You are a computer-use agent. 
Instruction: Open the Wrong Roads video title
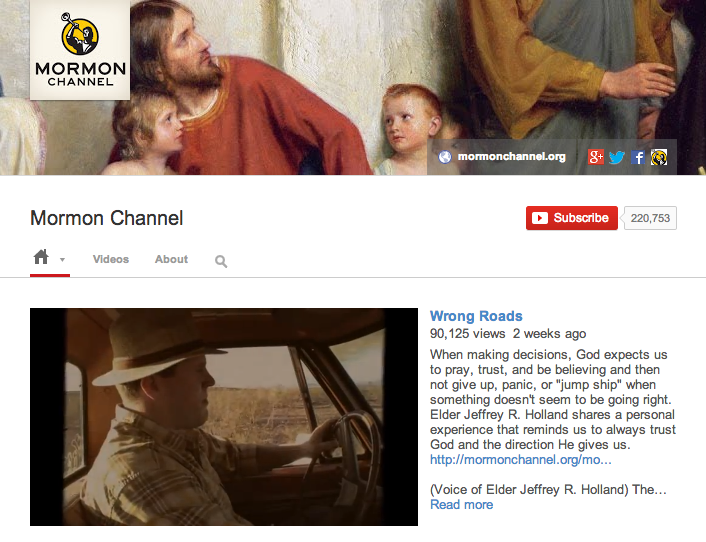click(476, 316)
